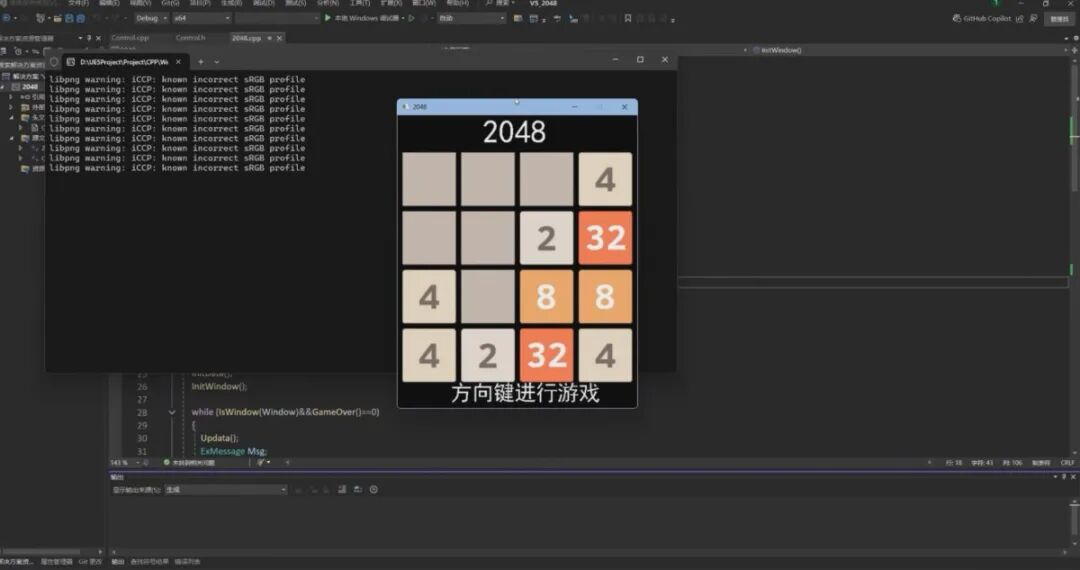Toggle pin on the 2048.cpp tab
This screenshot has width=1080, height=570.
[268, 38]
